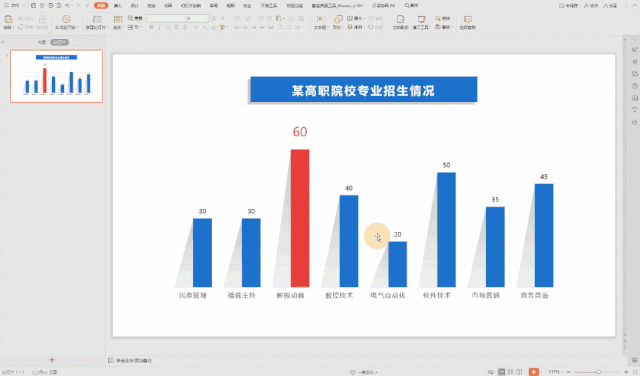Decrease font size with the smaller A icon
The width and height of the screenshot is (640, 376).
(x=223, y=19)
